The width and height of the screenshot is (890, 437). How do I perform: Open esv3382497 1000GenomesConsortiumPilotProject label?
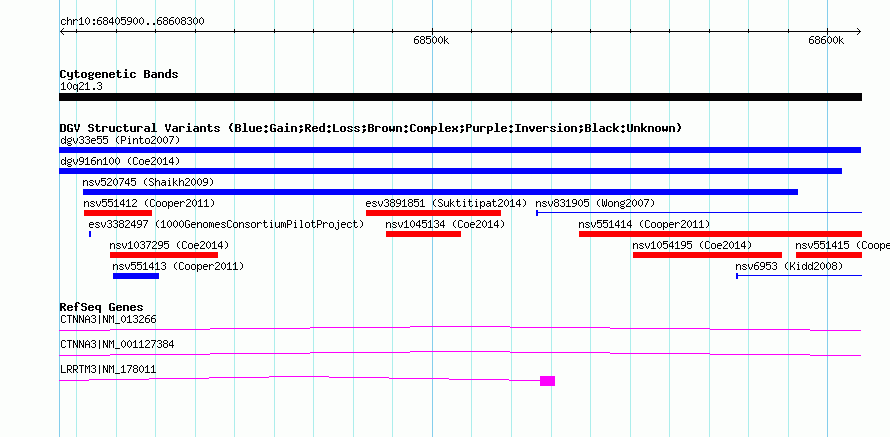tap(226, 224)
